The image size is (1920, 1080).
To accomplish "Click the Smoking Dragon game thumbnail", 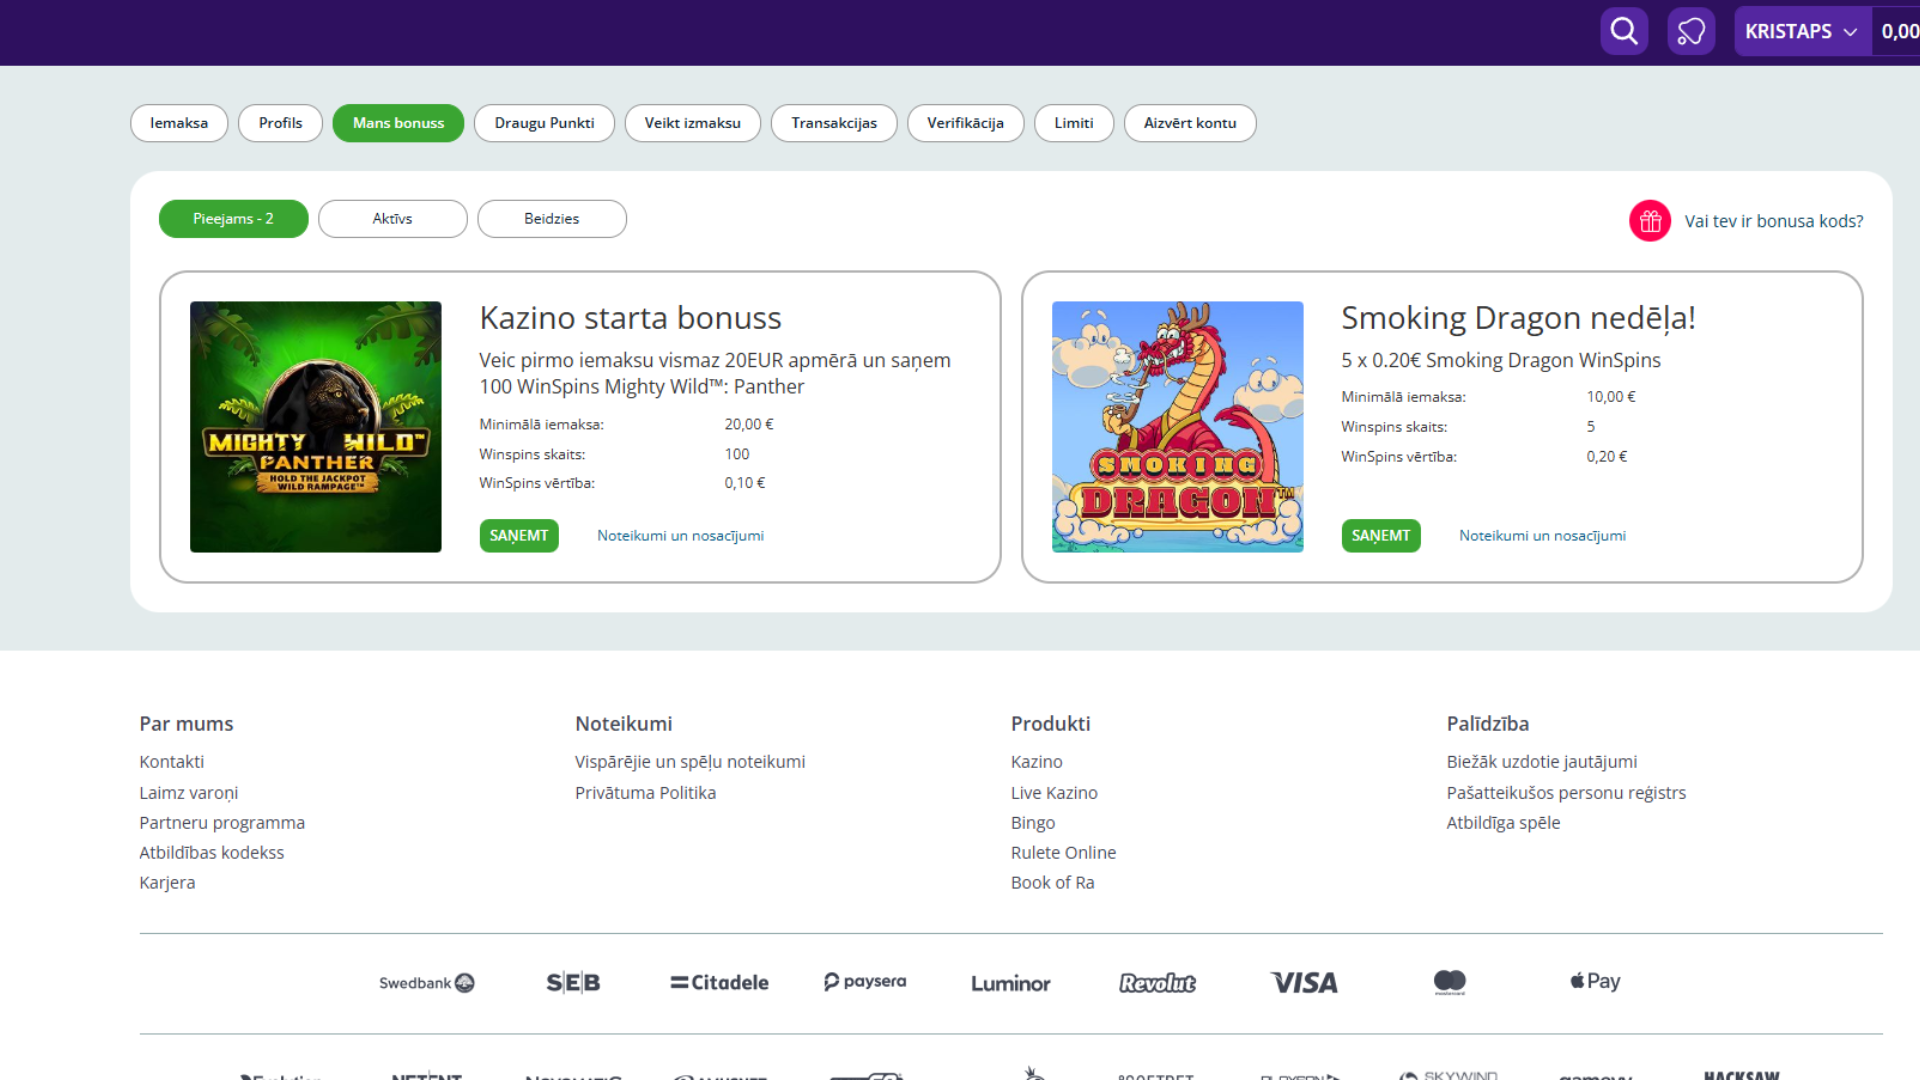I will pyautogui.click(x=1177, y=427).
